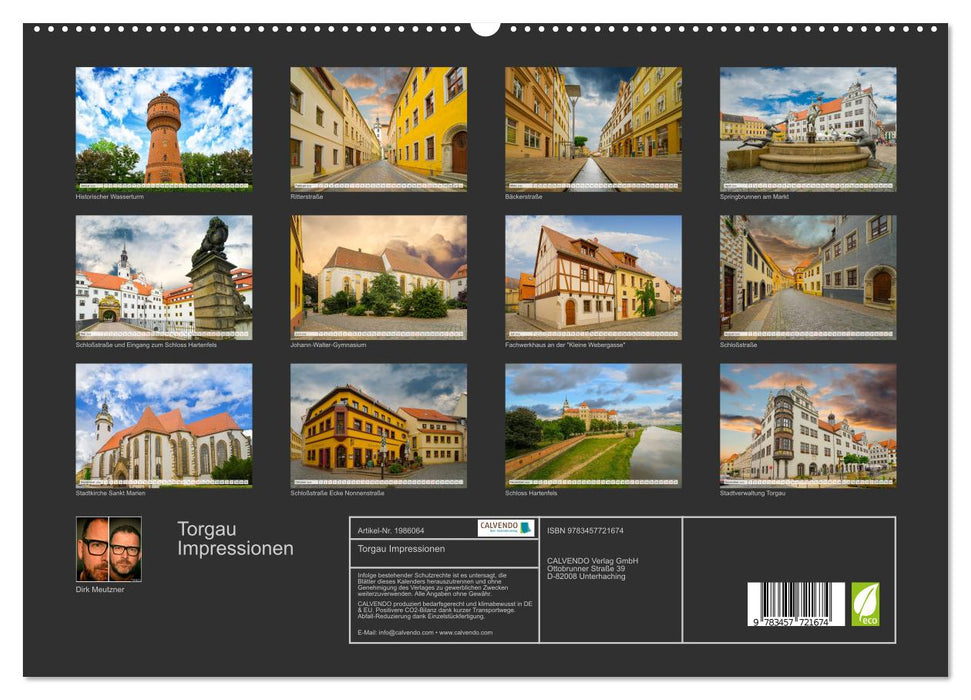Click the info@calvendo.com email address

point(407,632)
